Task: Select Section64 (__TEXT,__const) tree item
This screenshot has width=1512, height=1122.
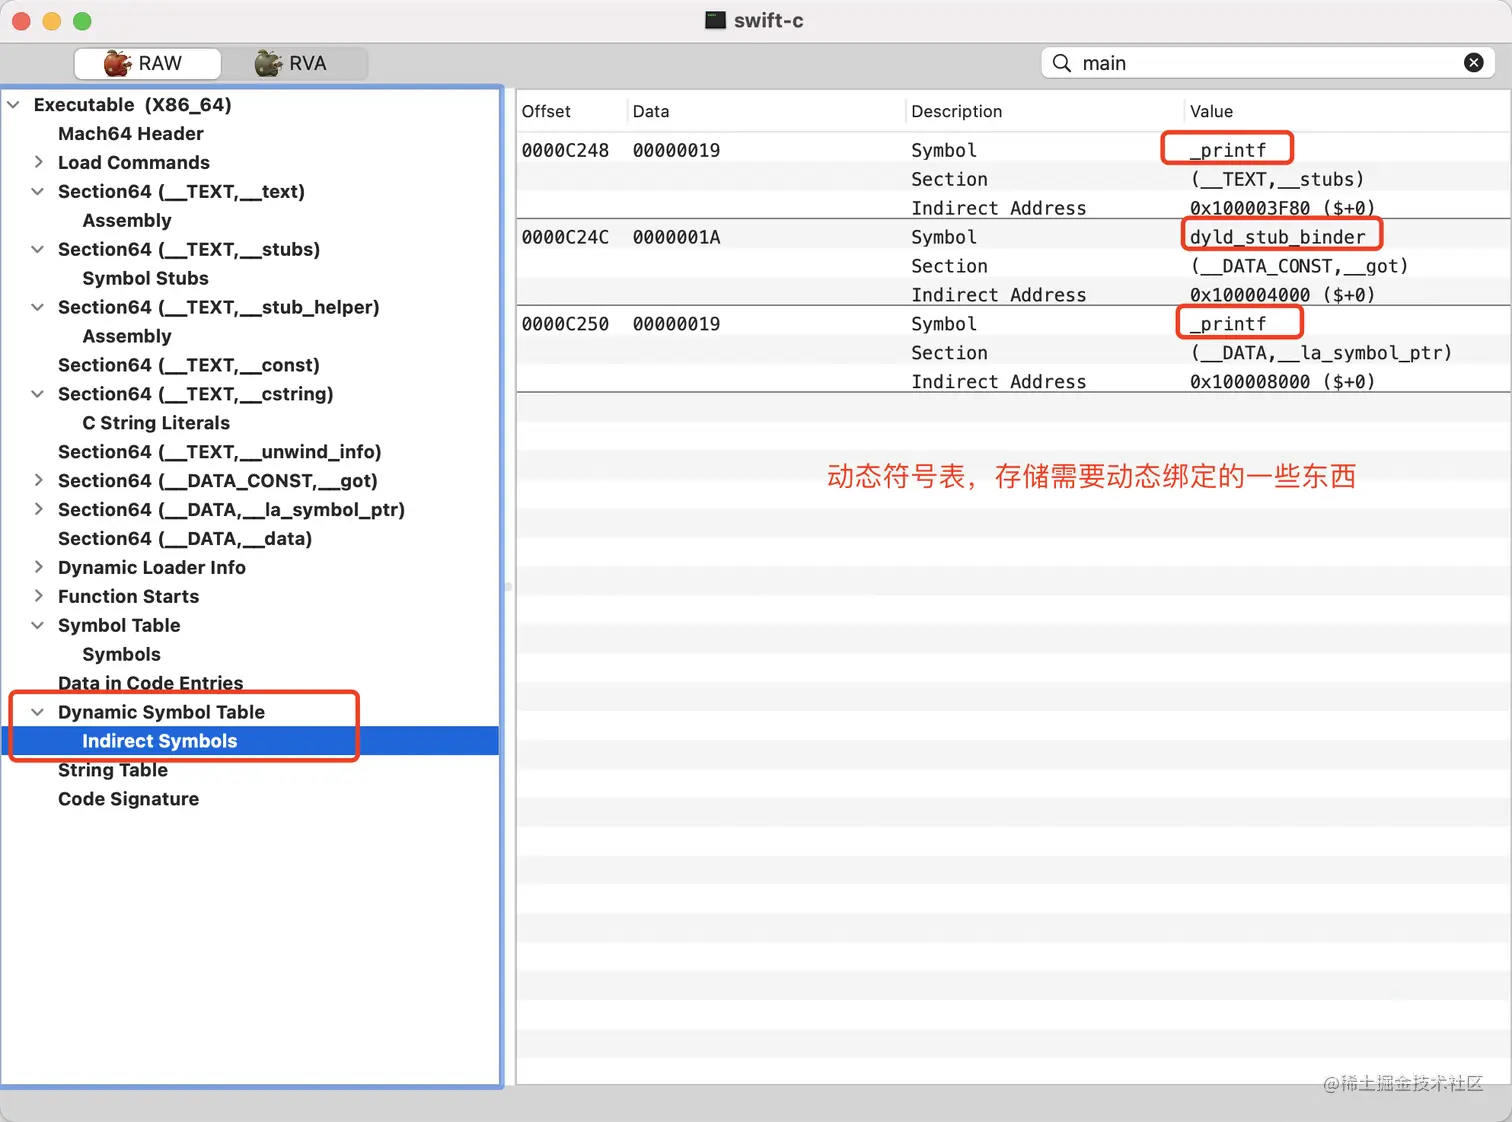Action: pos(189,366)
